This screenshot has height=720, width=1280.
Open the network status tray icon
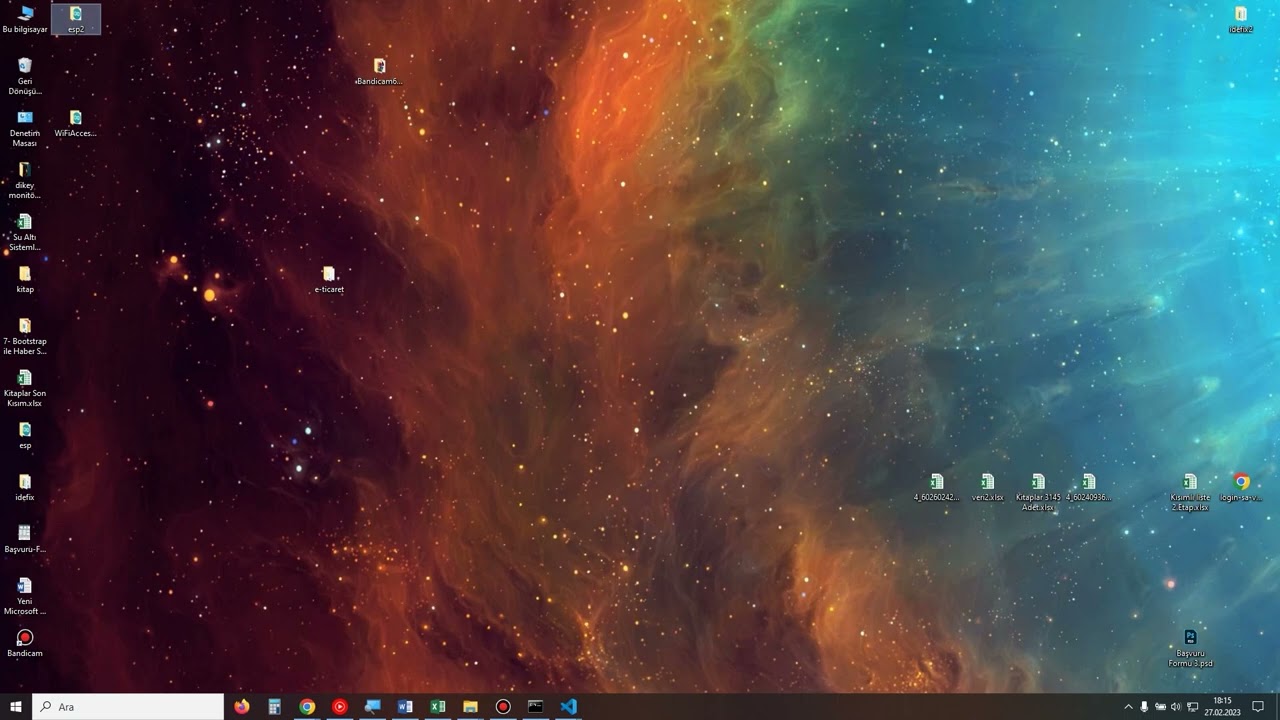(x=1193, y=707)
